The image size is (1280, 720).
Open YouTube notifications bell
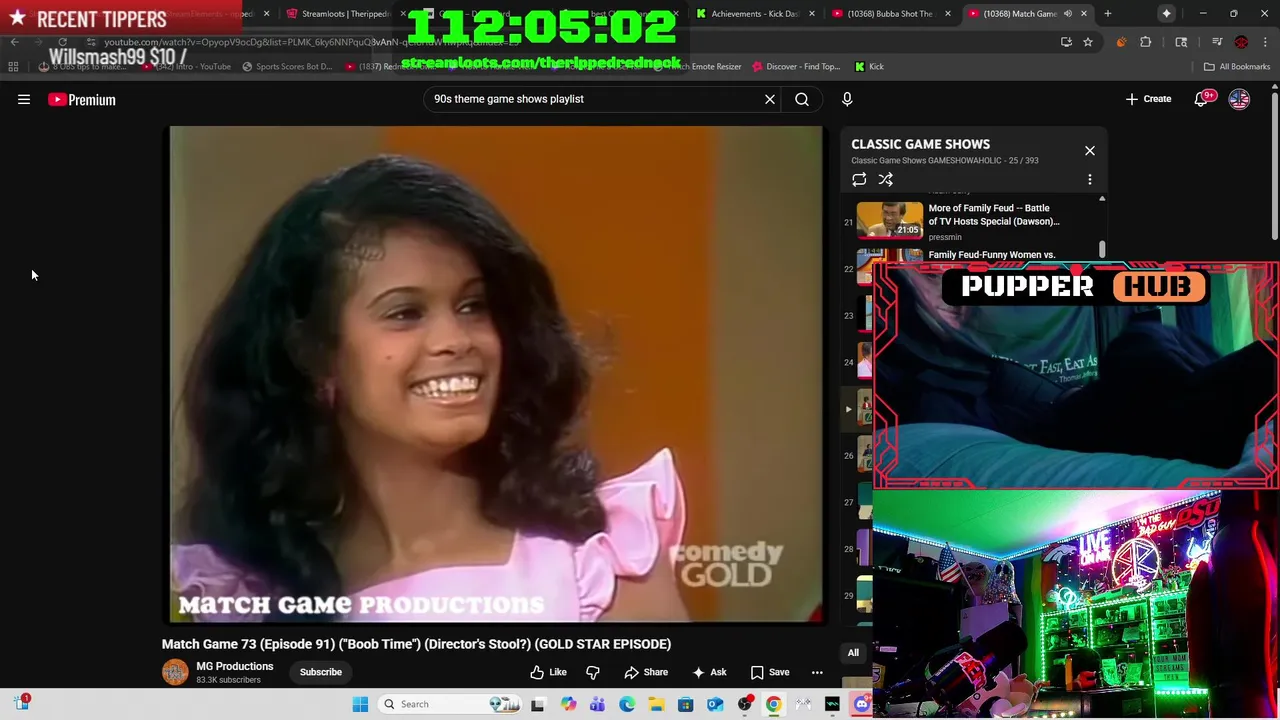pos(1202,99)
